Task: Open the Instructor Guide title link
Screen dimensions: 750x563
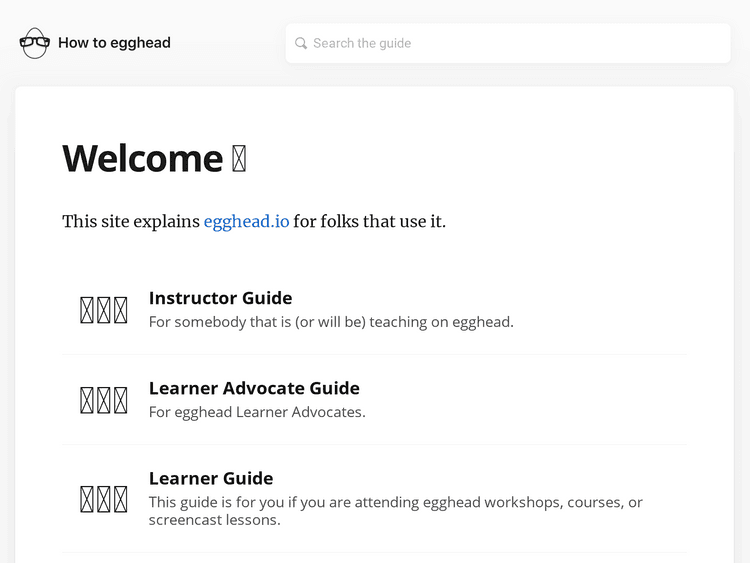Action: click(x=220, y=298)
